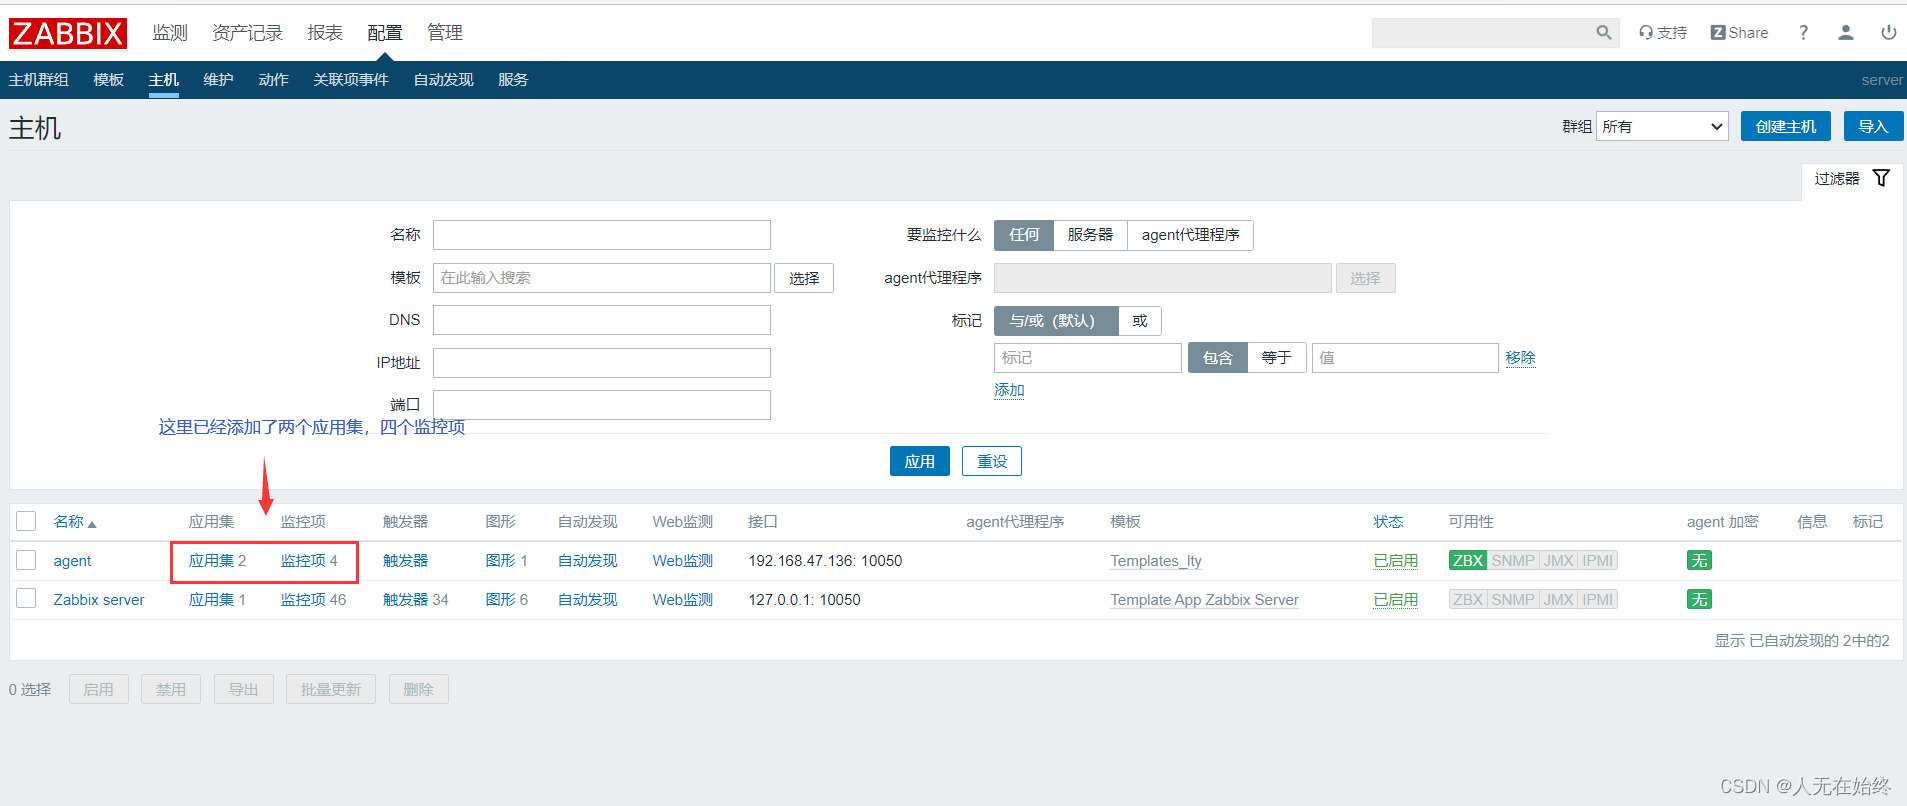The image size is (1907, 806).
Task: Open the 管理 menu
Action: [445, 33]
